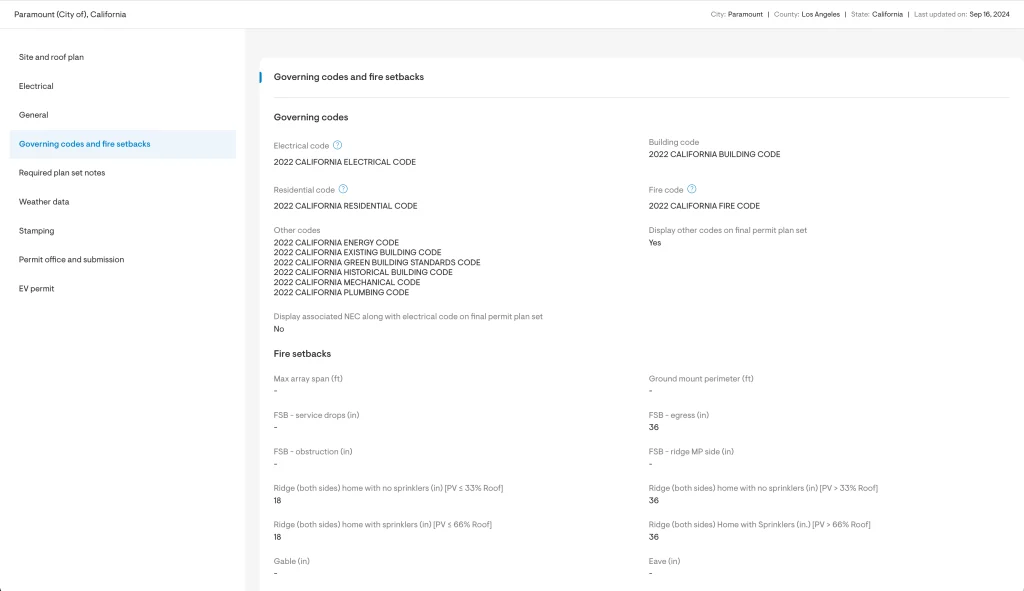
Task: Click the 2022 California Historical Building Code entry
Action: pyautogui.click(x=363, y=272)
